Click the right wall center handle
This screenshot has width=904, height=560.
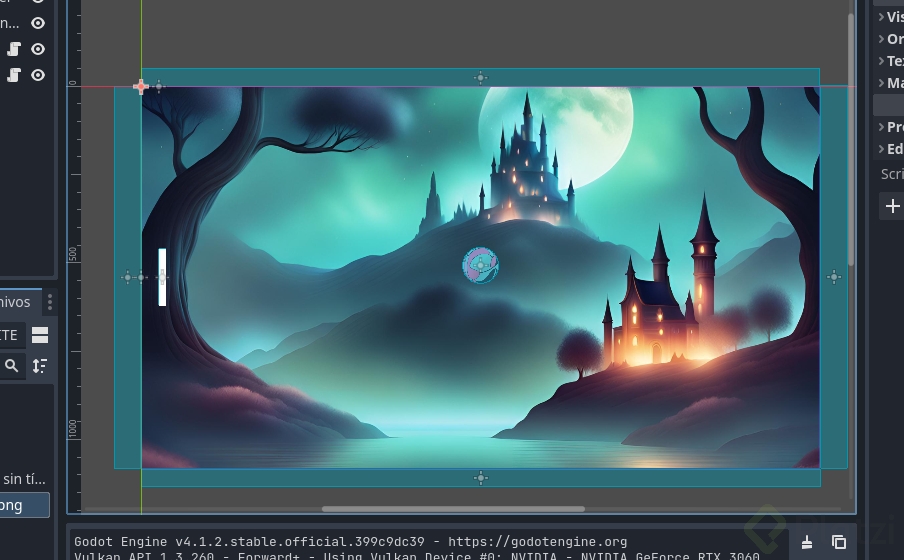834,277
